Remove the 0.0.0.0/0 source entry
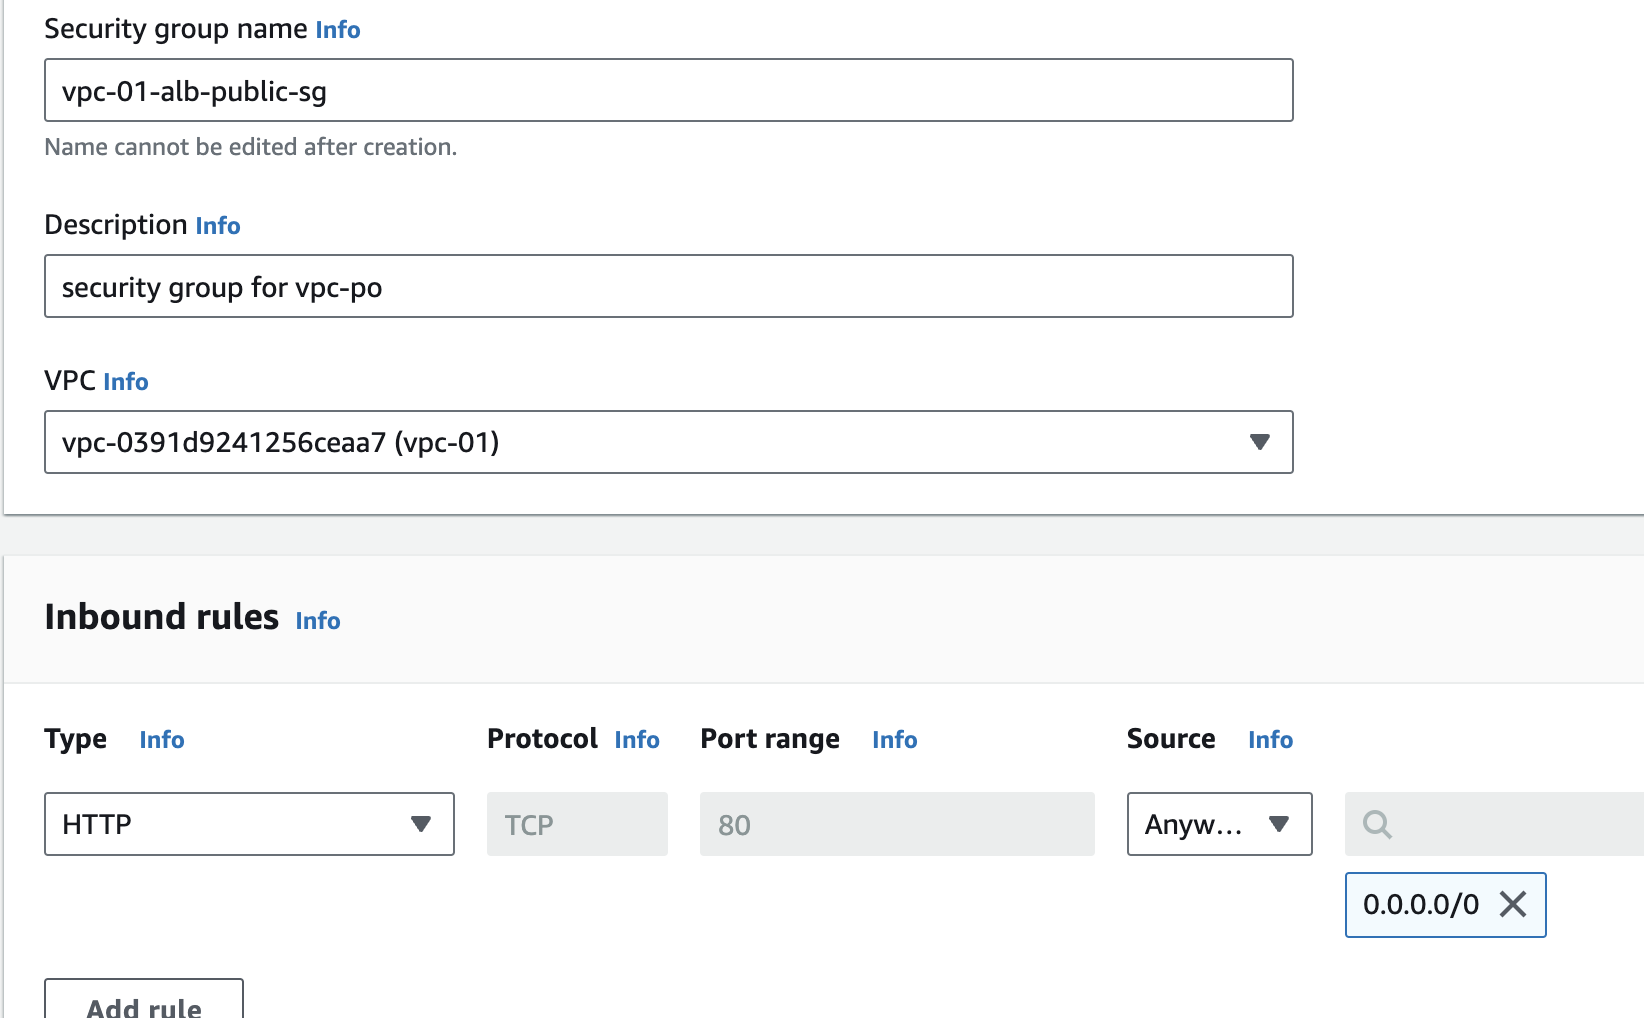Screen dimensions: 1644x1018 [x=1513, y=905]
